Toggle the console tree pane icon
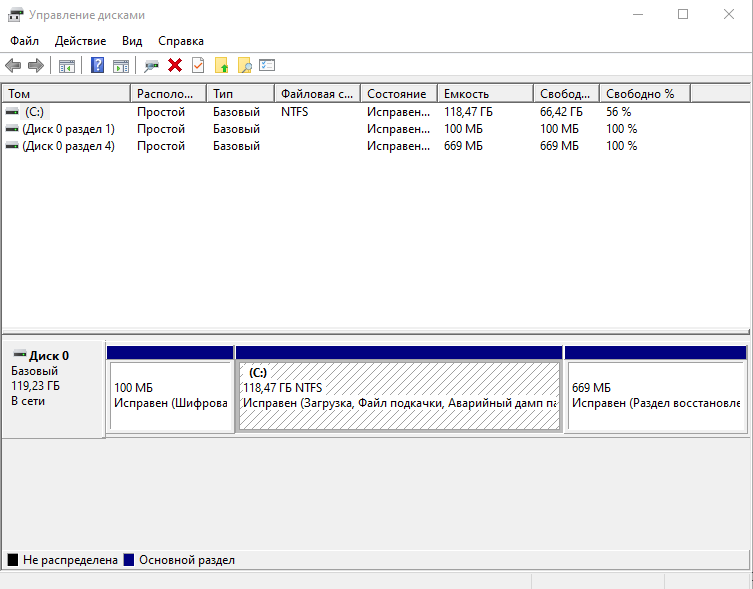 pyautogui.click(x=67, y=65)
